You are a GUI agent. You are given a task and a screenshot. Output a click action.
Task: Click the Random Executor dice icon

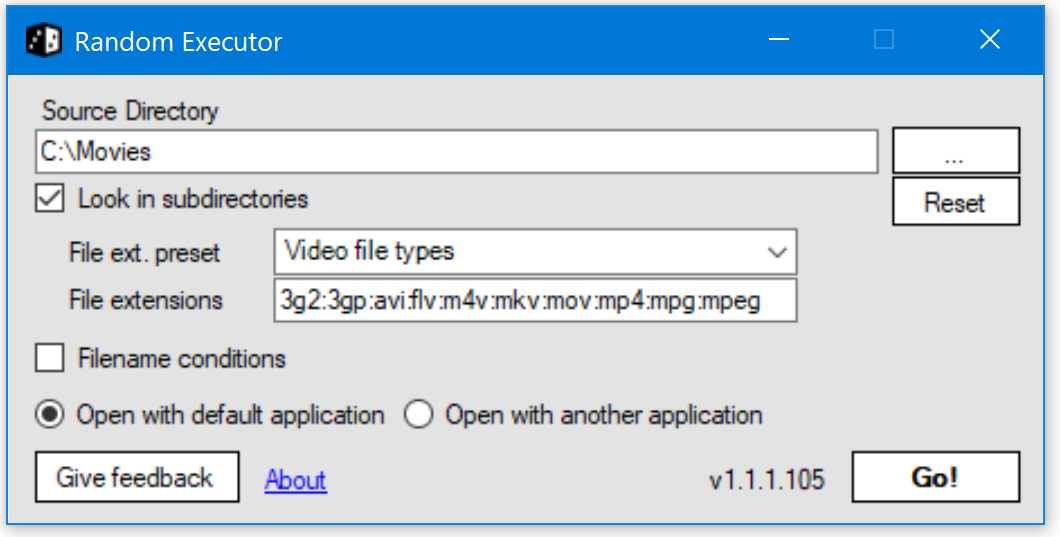click(44, 41)
